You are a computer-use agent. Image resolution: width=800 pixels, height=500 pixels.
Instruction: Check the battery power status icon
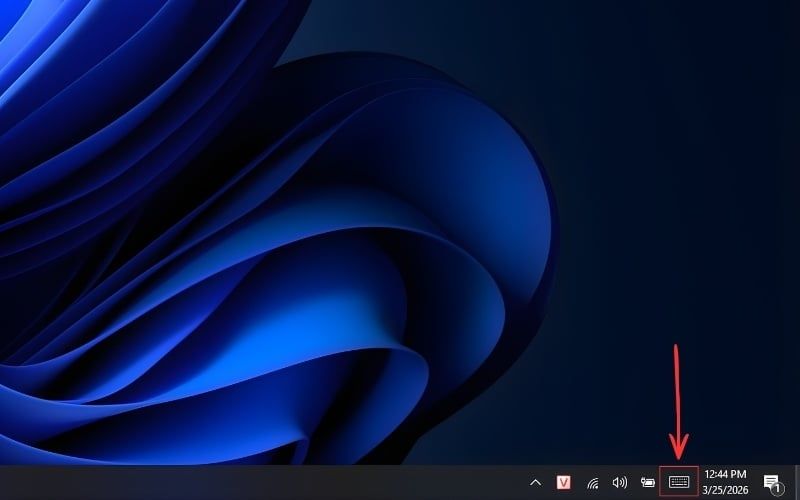[648, 482]
